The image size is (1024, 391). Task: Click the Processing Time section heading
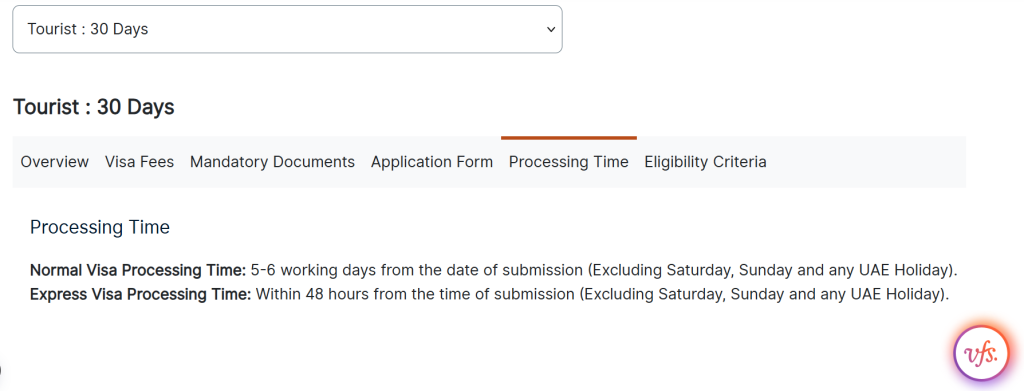pos(100,227)
